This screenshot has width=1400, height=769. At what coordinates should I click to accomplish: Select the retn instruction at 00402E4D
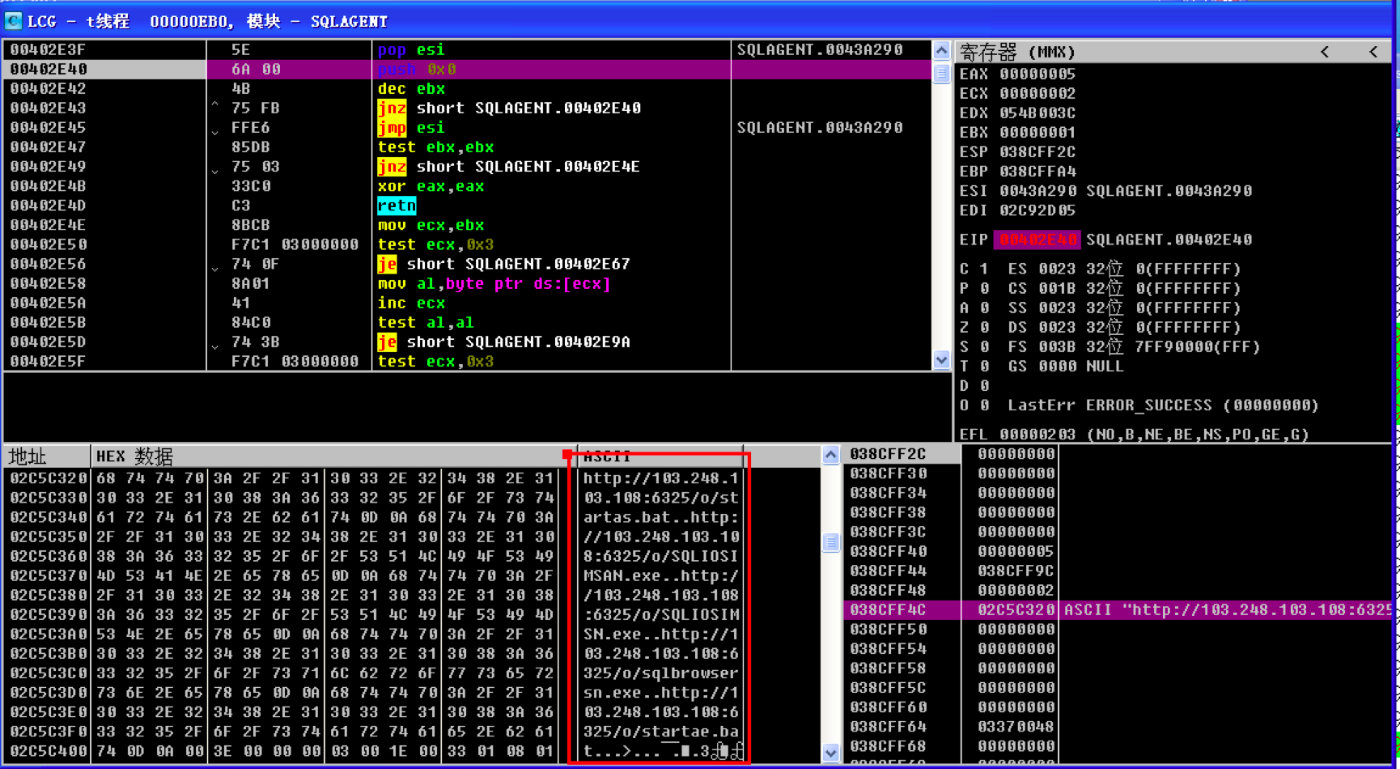[x=396, y=206]
